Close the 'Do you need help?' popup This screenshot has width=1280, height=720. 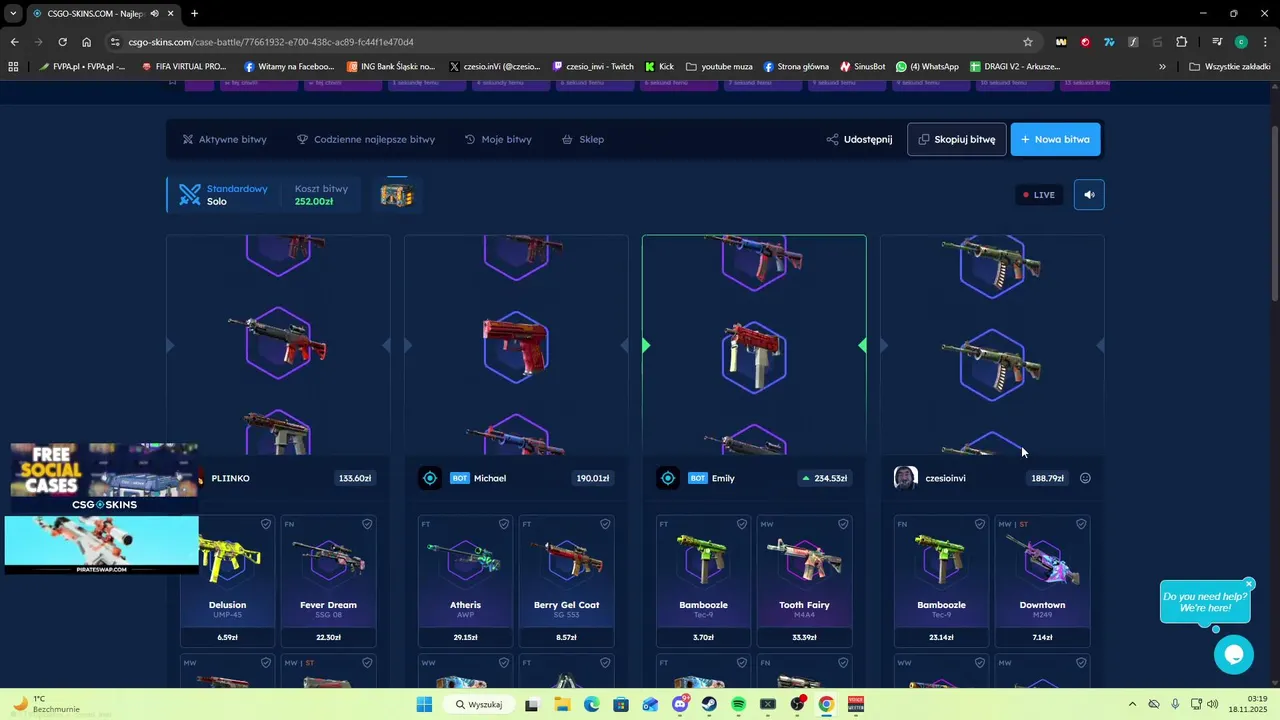click(x=1249, y=584)
